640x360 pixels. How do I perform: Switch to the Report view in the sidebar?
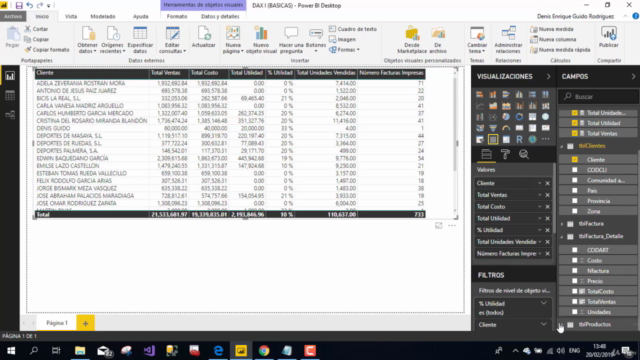(x=10, y=76)
